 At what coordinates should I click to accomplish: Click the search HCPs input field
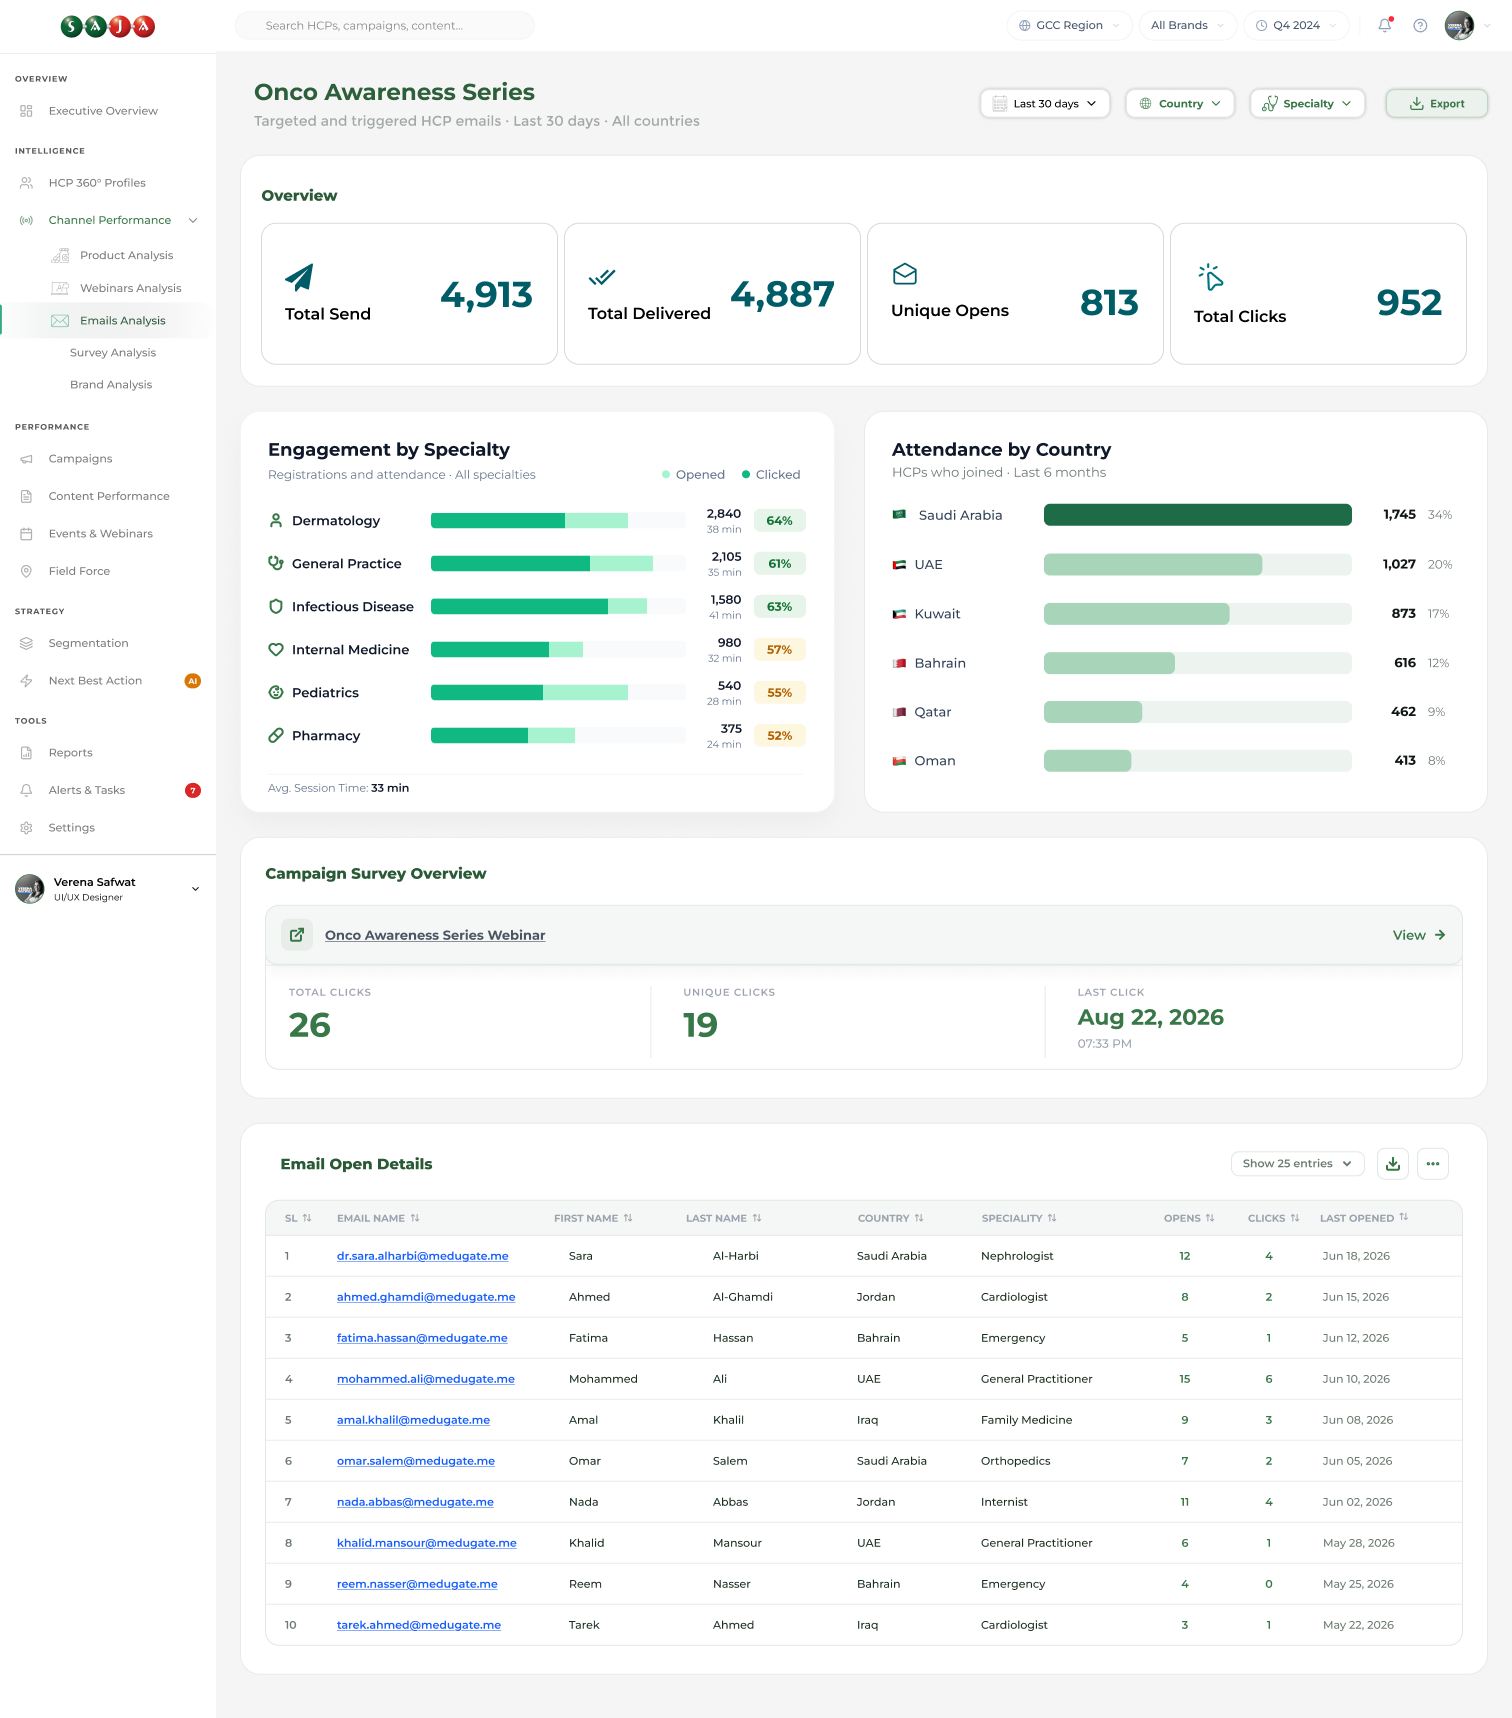(385, 25)
